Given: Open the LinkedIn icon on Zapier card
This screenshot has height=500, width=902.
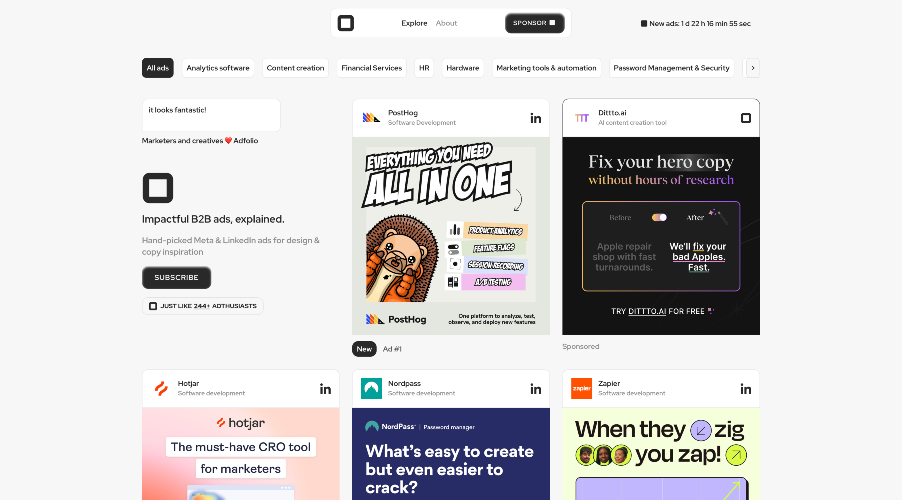Looking at the screenshot, I should [746, 389].
